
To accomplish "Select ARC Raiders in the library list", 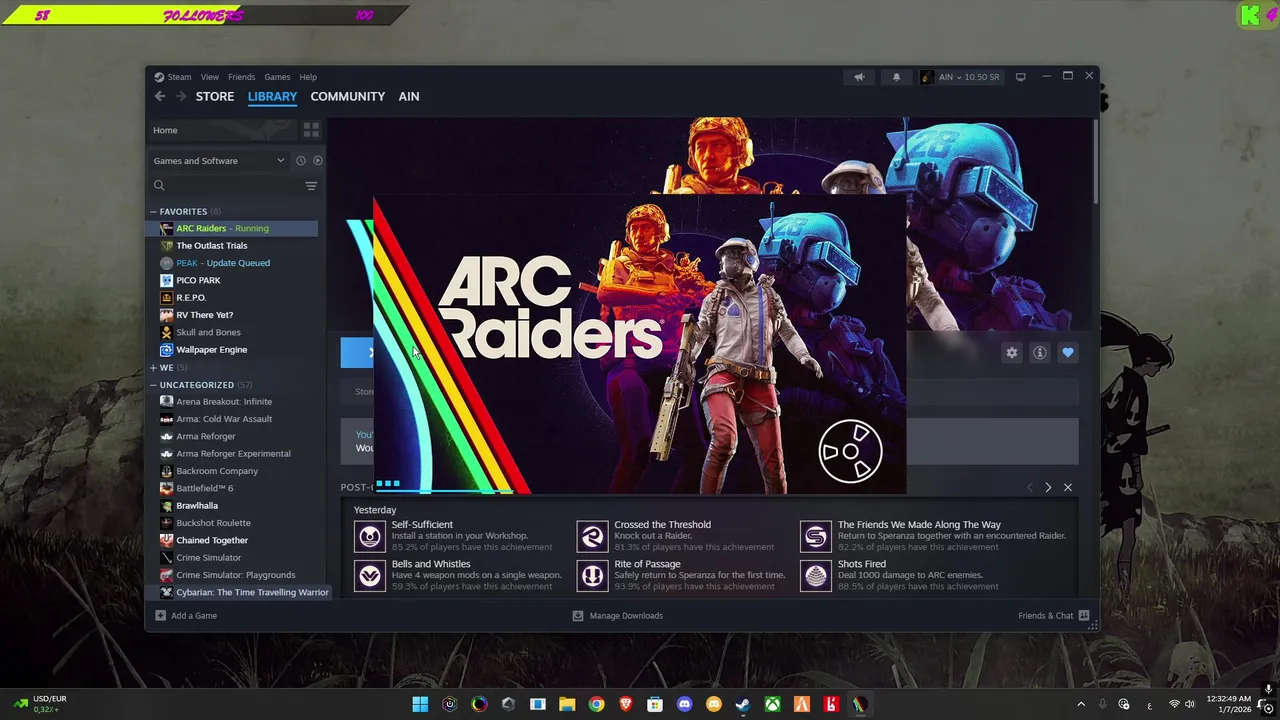I will [233, 228].
